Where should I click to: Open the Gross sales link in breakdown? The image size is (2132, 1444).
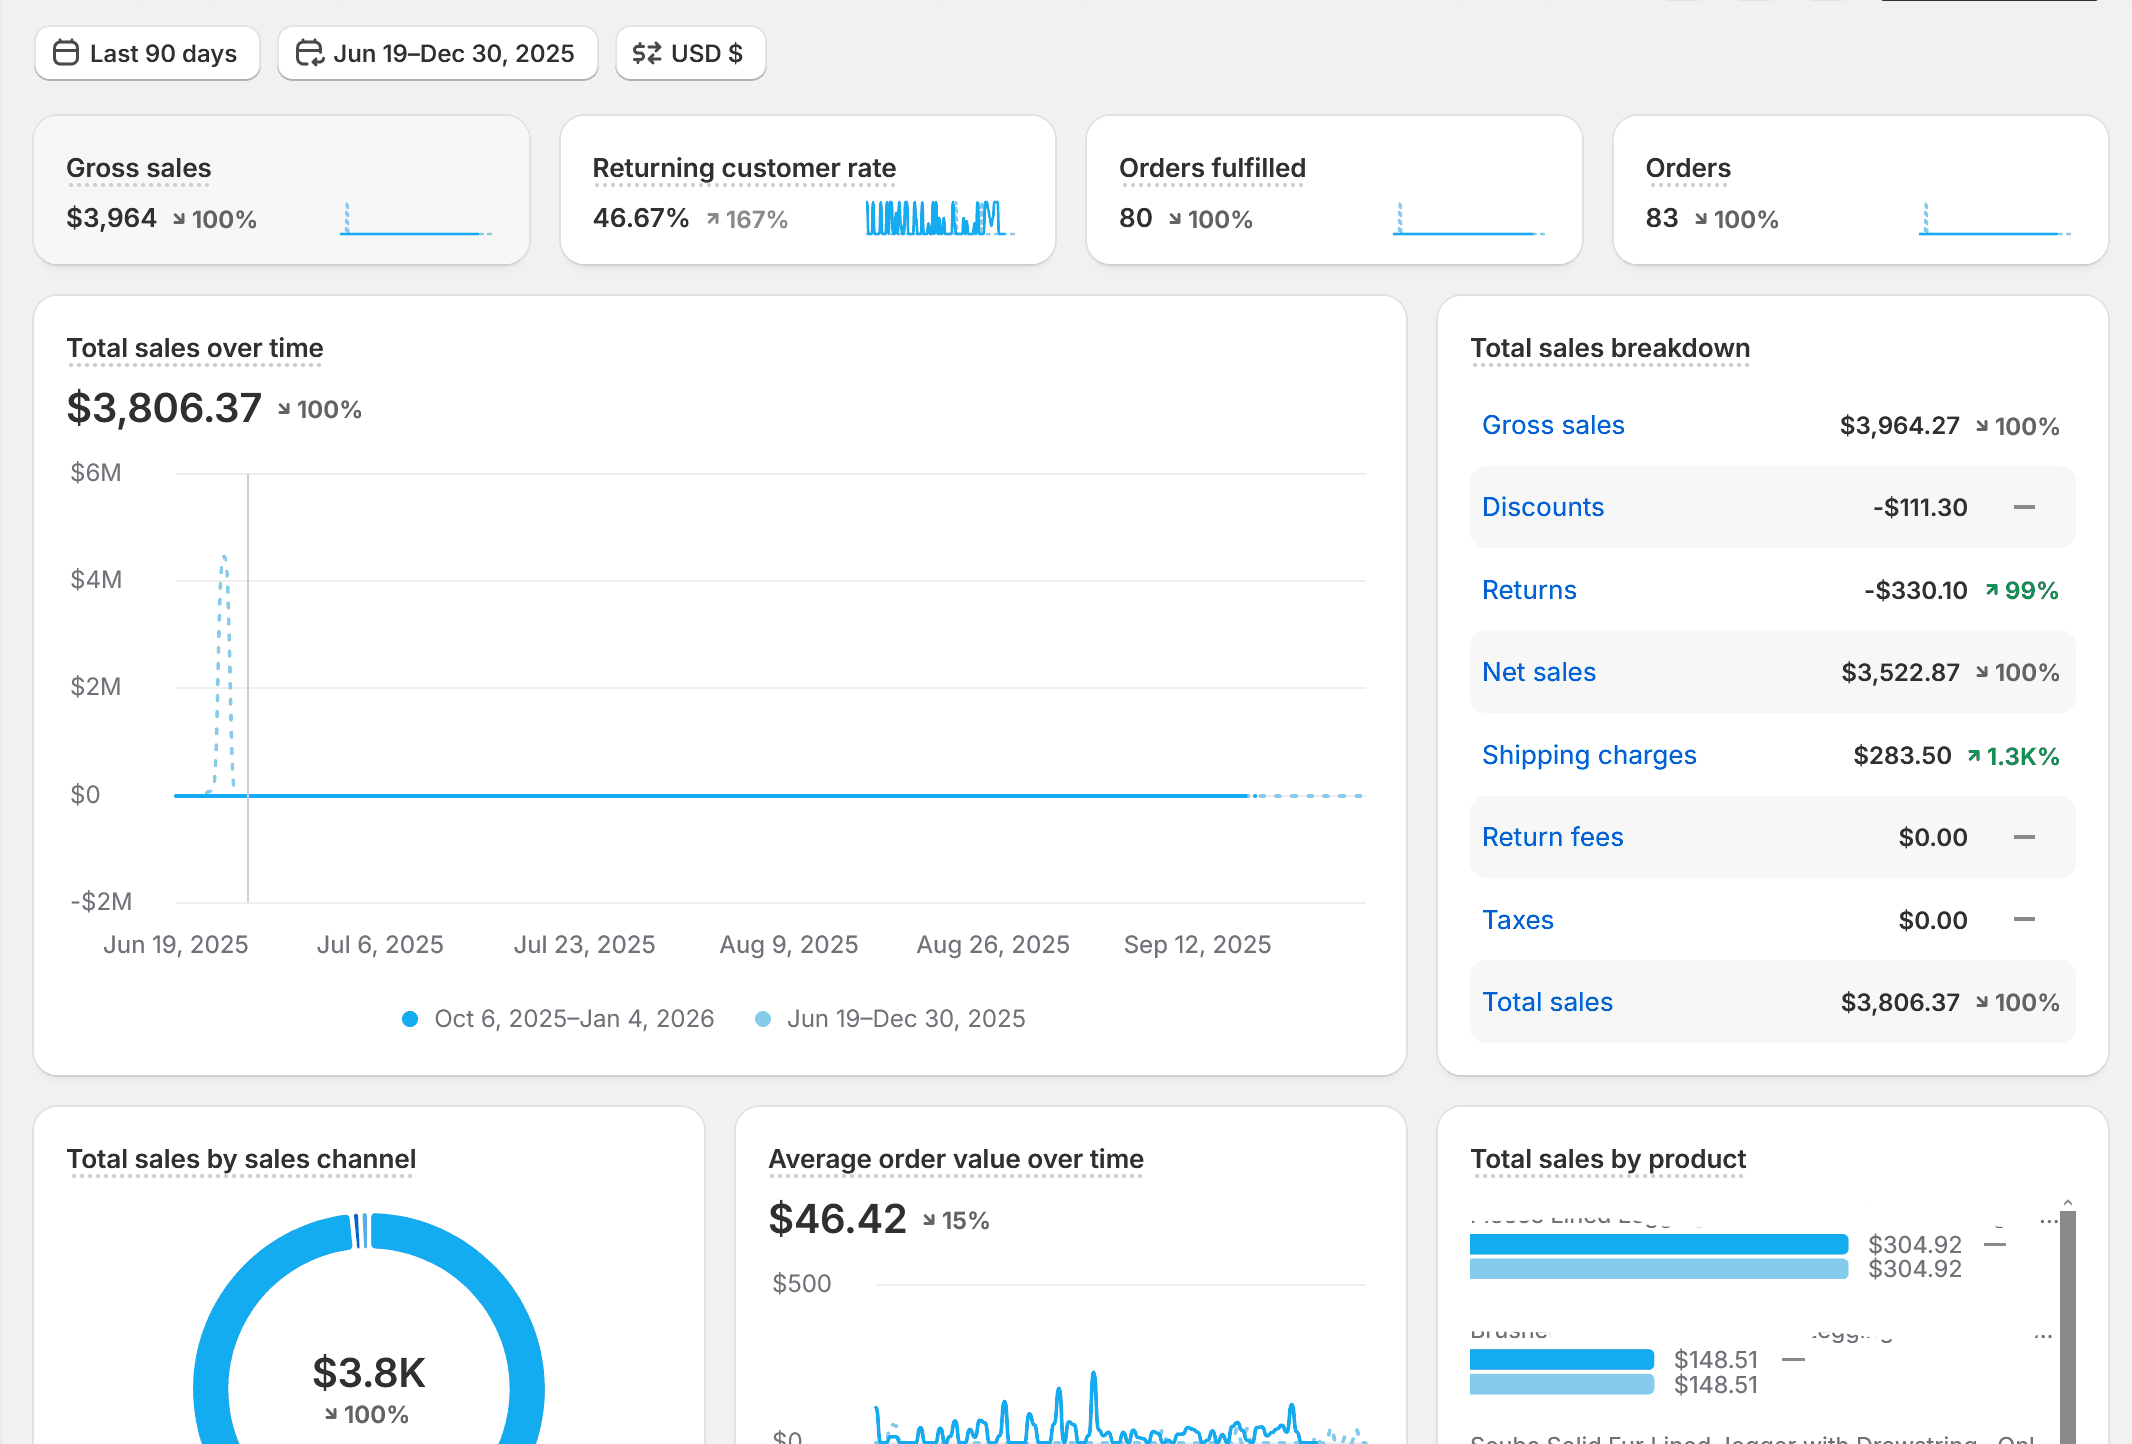[x=1552, y=425]
